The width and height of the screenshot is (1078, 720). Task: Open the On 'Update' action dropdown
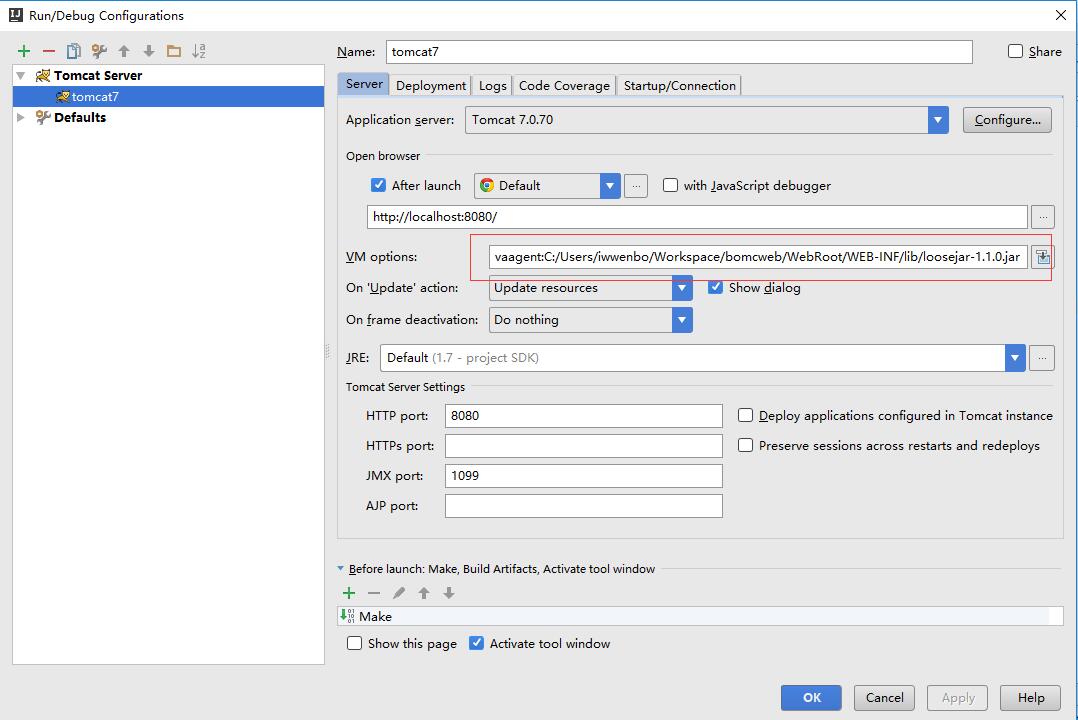point(682,288)
